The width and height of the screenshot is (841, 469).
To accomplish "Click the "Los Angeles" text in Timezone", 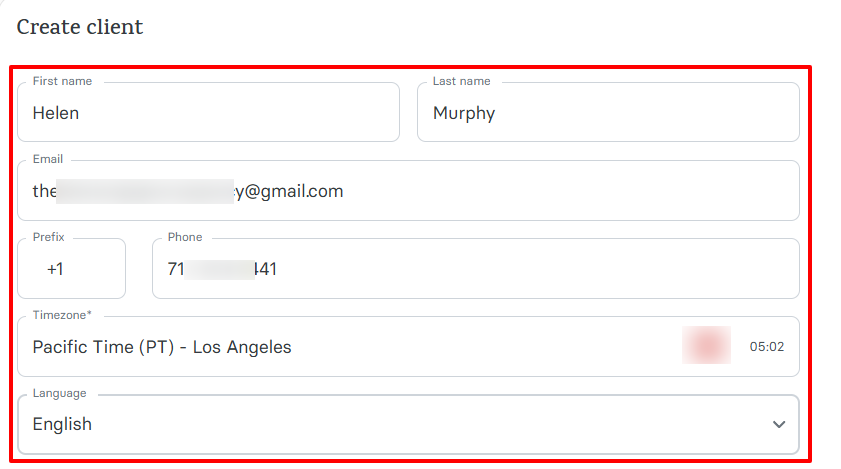I will 242,347.
